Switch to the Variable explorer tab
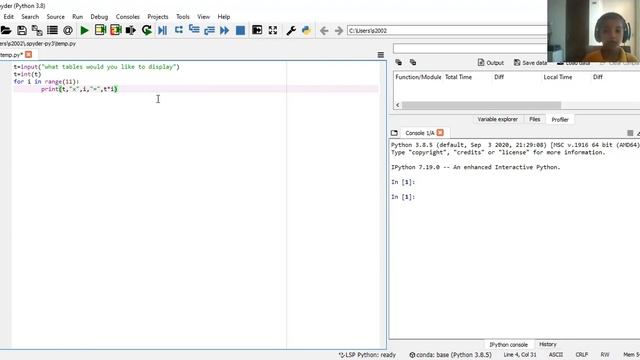 (498, 119)
